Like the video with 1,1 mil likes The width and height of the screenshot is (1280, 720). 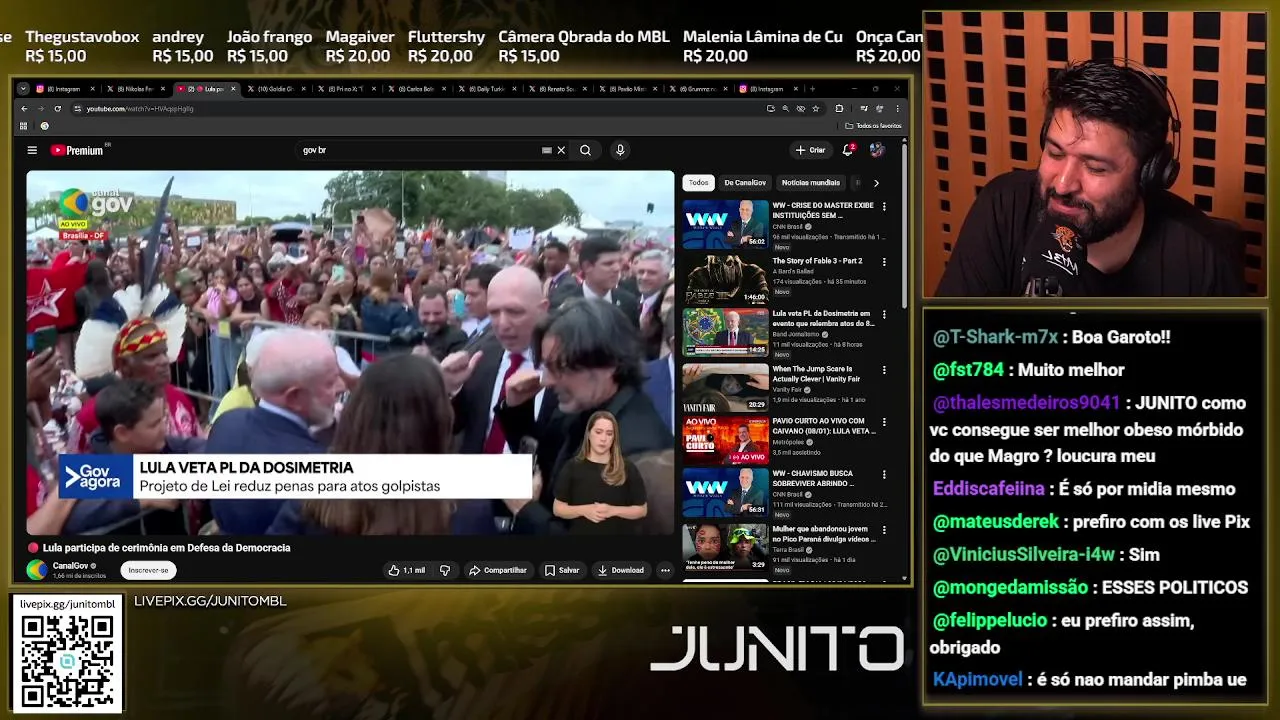[407, 570]
